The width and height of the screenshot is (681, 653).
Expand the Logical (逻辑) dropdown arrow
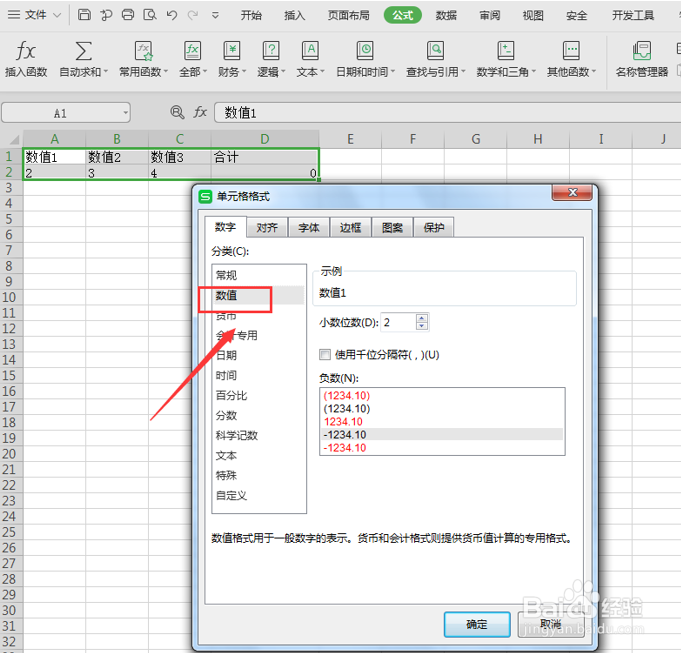(283, 72)
